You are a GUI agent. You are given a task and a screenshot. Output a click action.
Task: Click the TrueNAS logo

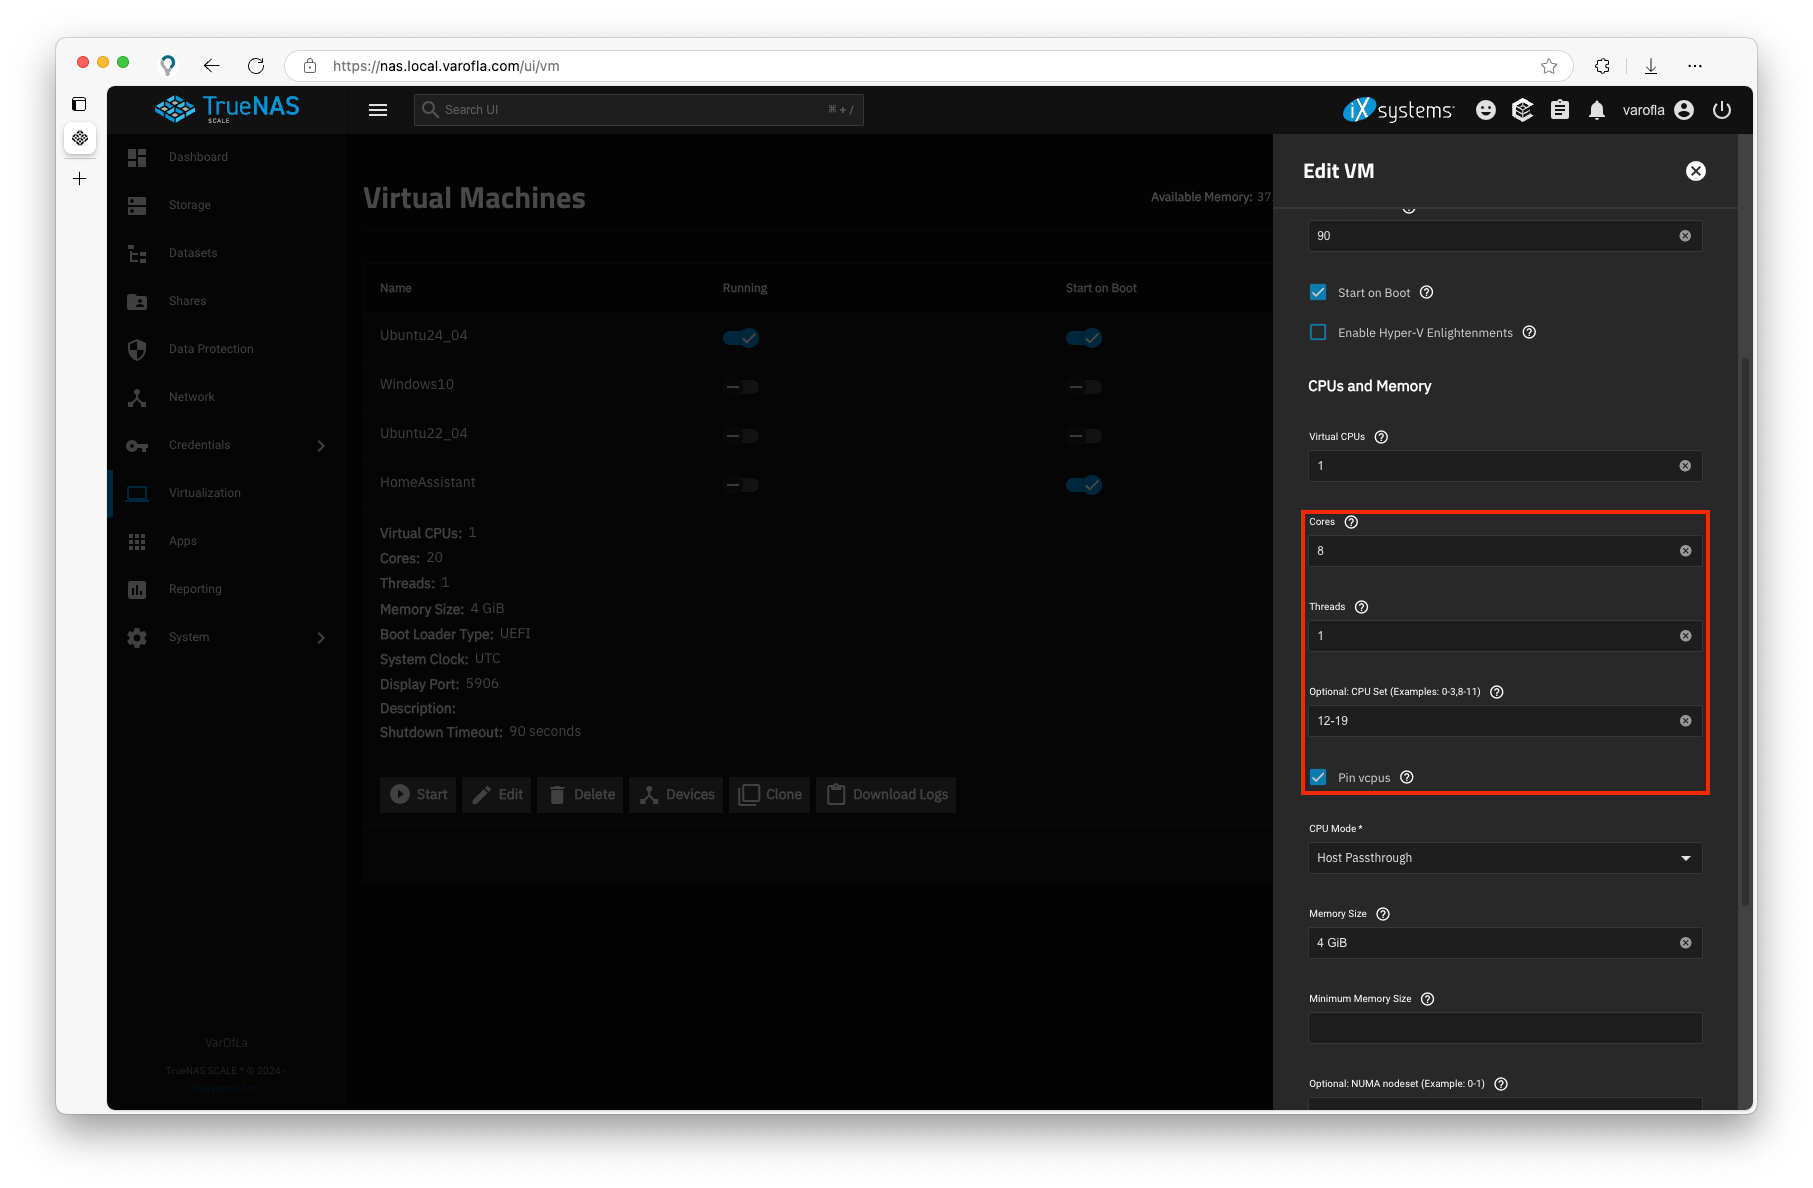coord(227,109)
